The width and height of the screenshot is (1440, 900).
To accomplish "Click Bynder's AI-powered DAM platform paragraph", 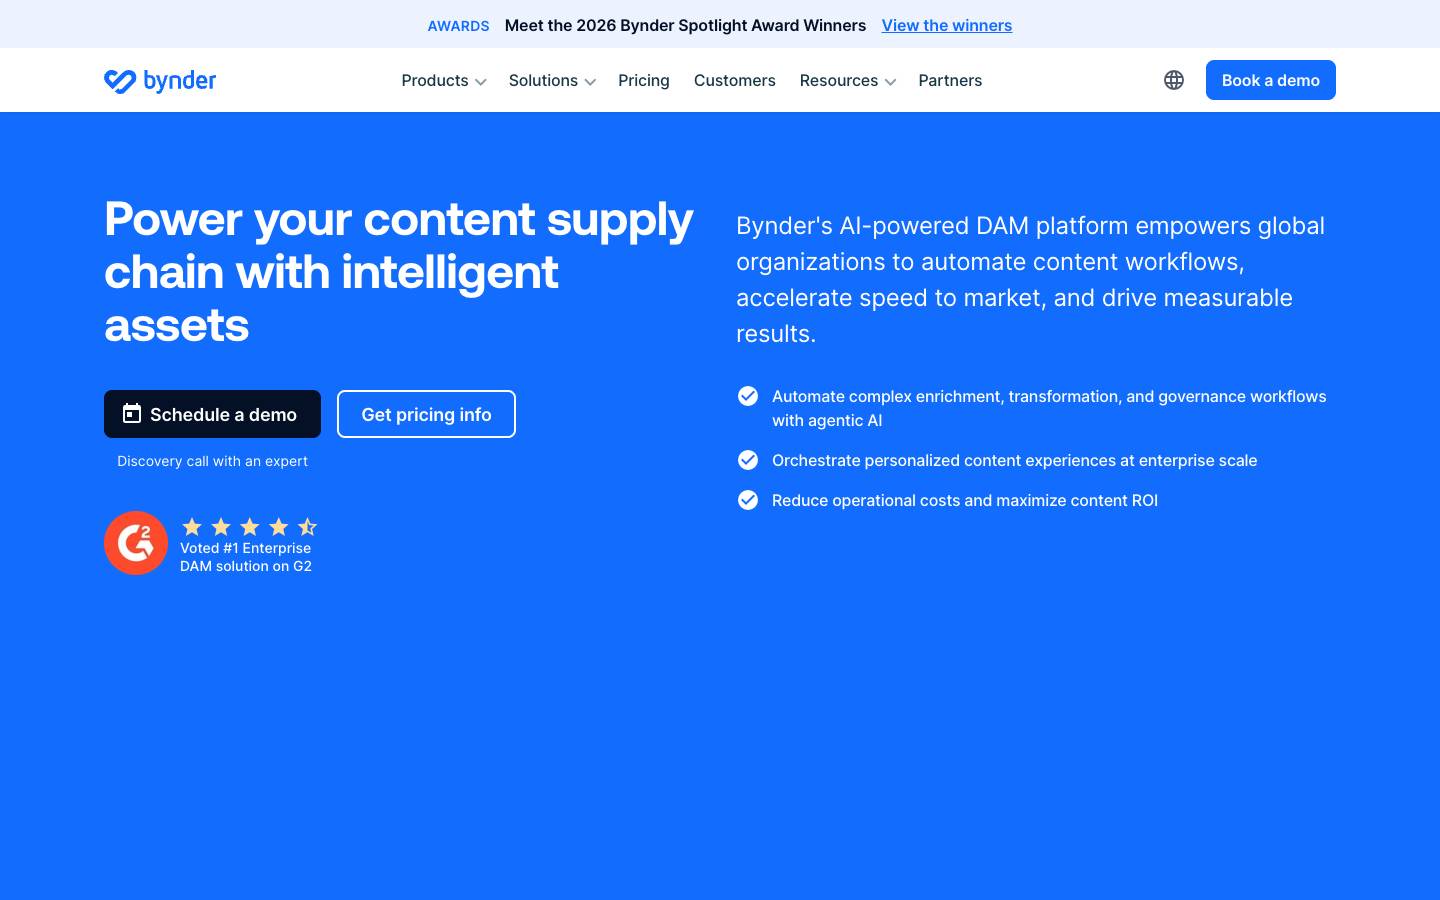I will 1031,279.
